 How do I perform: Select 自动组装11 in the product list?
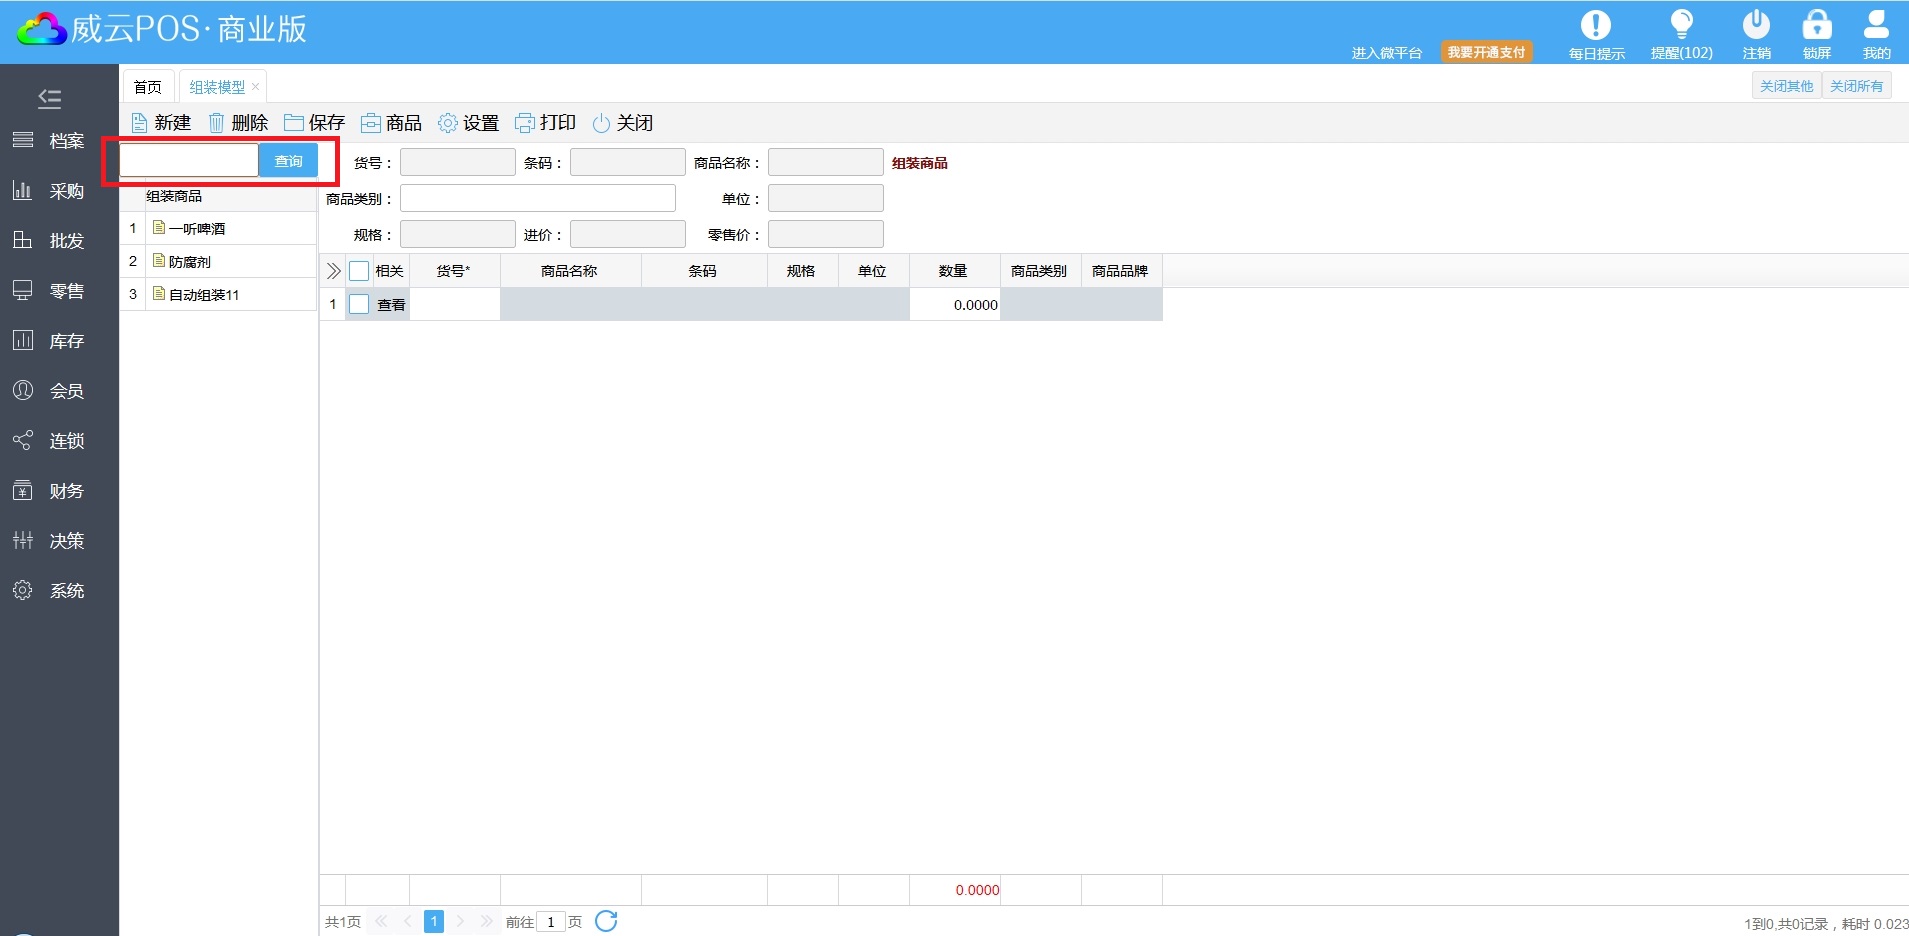tap(204, 295)
